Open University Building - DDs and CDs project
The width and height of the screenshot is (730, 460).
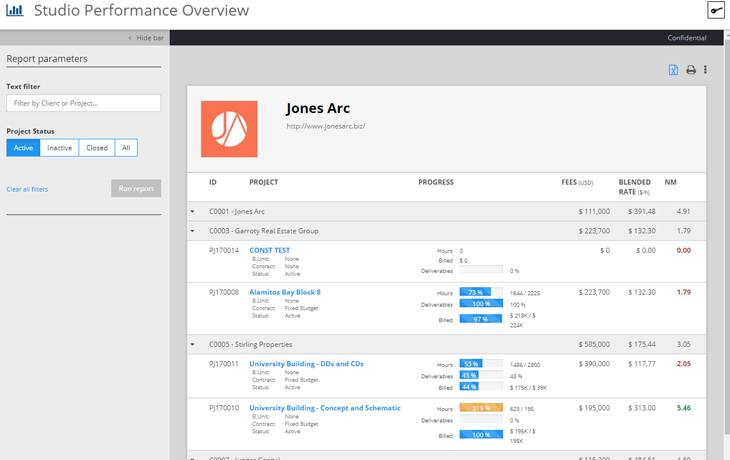pyautogui.click(x=306, y=364)
